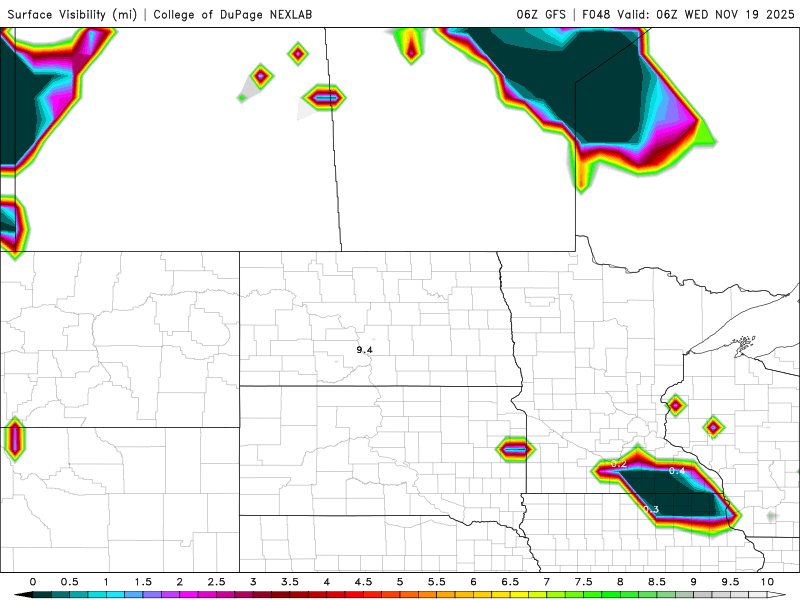Click the 'Surface Visibility (mi)' title text
800x600 pixels.
[72, 15]
